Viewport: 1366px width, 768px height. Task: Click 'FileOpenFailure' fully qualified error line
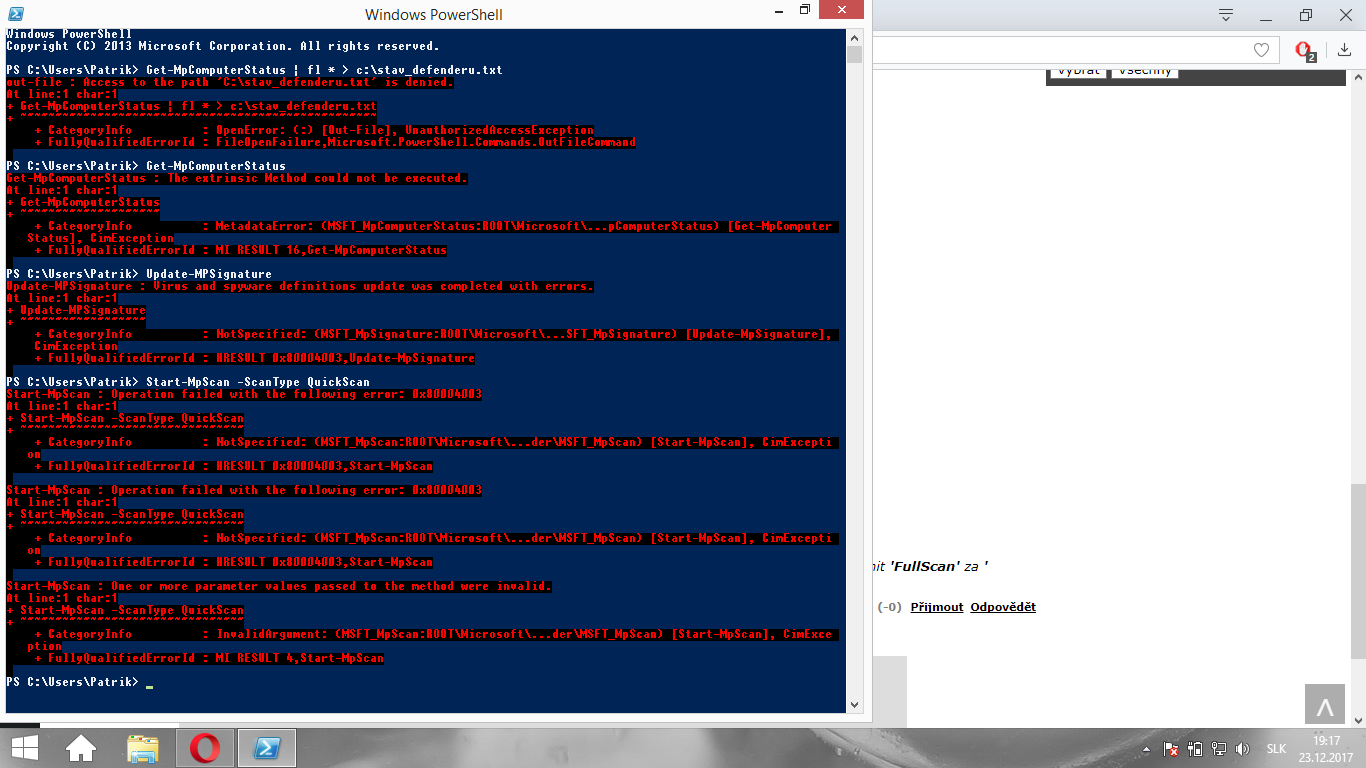coord(335,142)
